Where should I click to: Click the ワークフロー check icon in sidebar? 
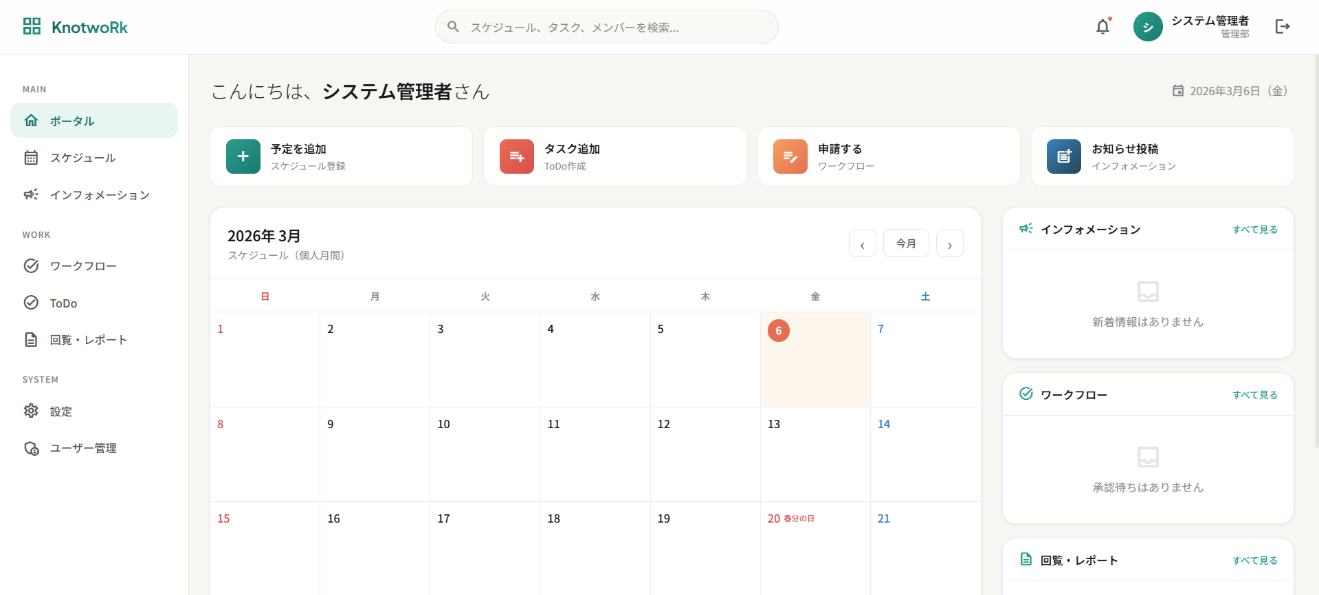[31, 266]
